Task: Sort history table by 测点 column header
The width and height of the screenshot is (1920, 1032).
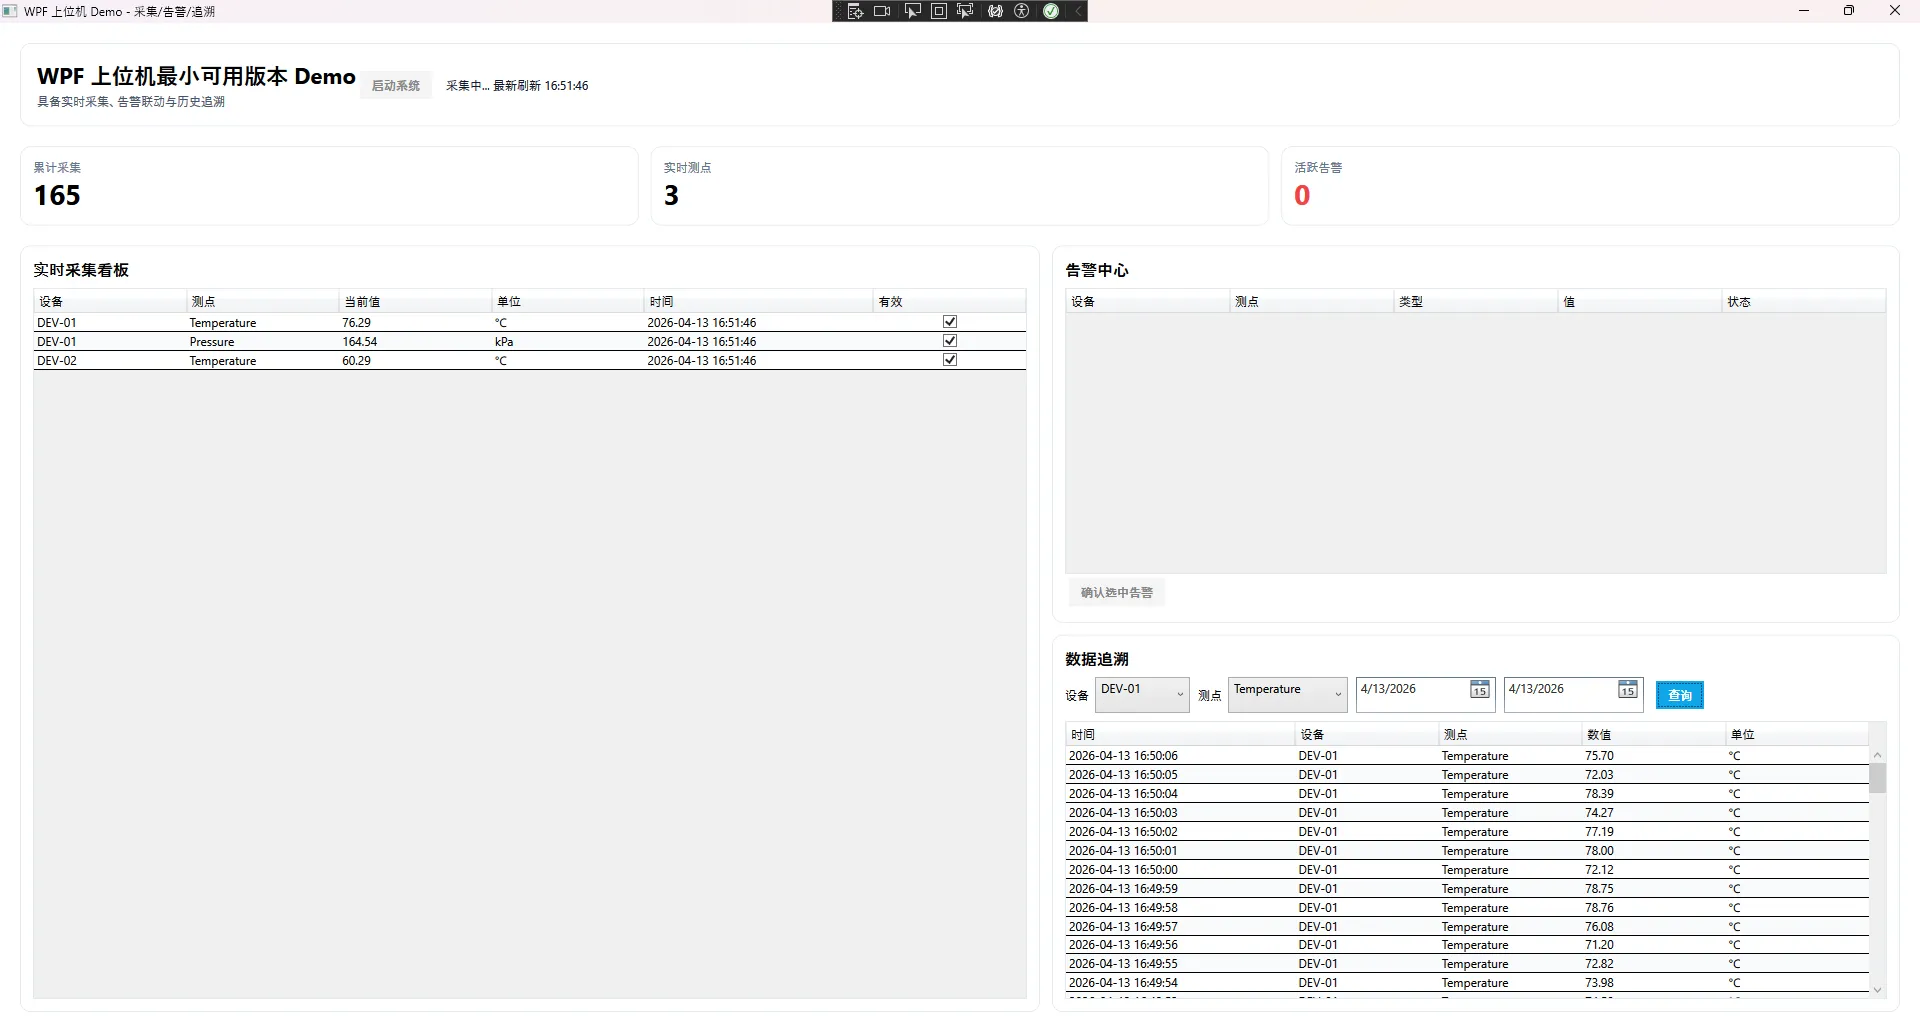Action: coord(1510,734)
